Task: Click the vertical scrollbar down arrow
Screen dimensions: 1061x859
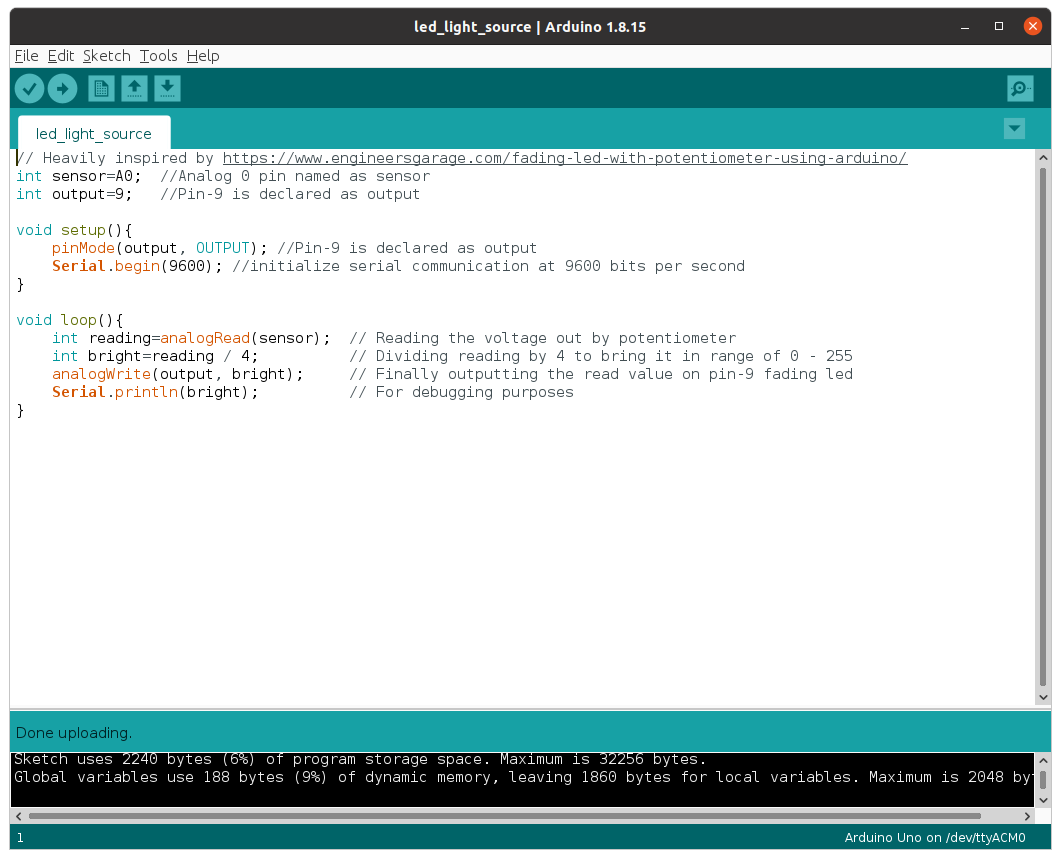Action: click(1044, 697)
